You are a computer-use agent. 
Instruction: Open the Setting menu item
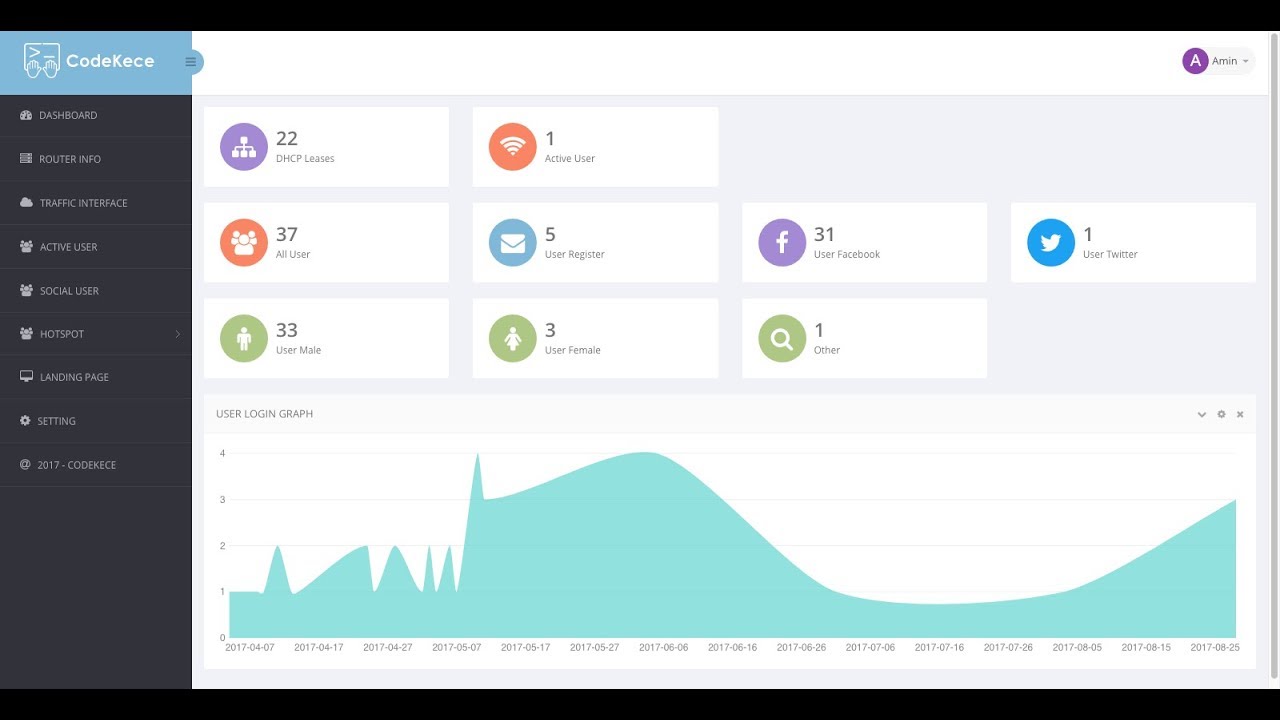point(95,421)
